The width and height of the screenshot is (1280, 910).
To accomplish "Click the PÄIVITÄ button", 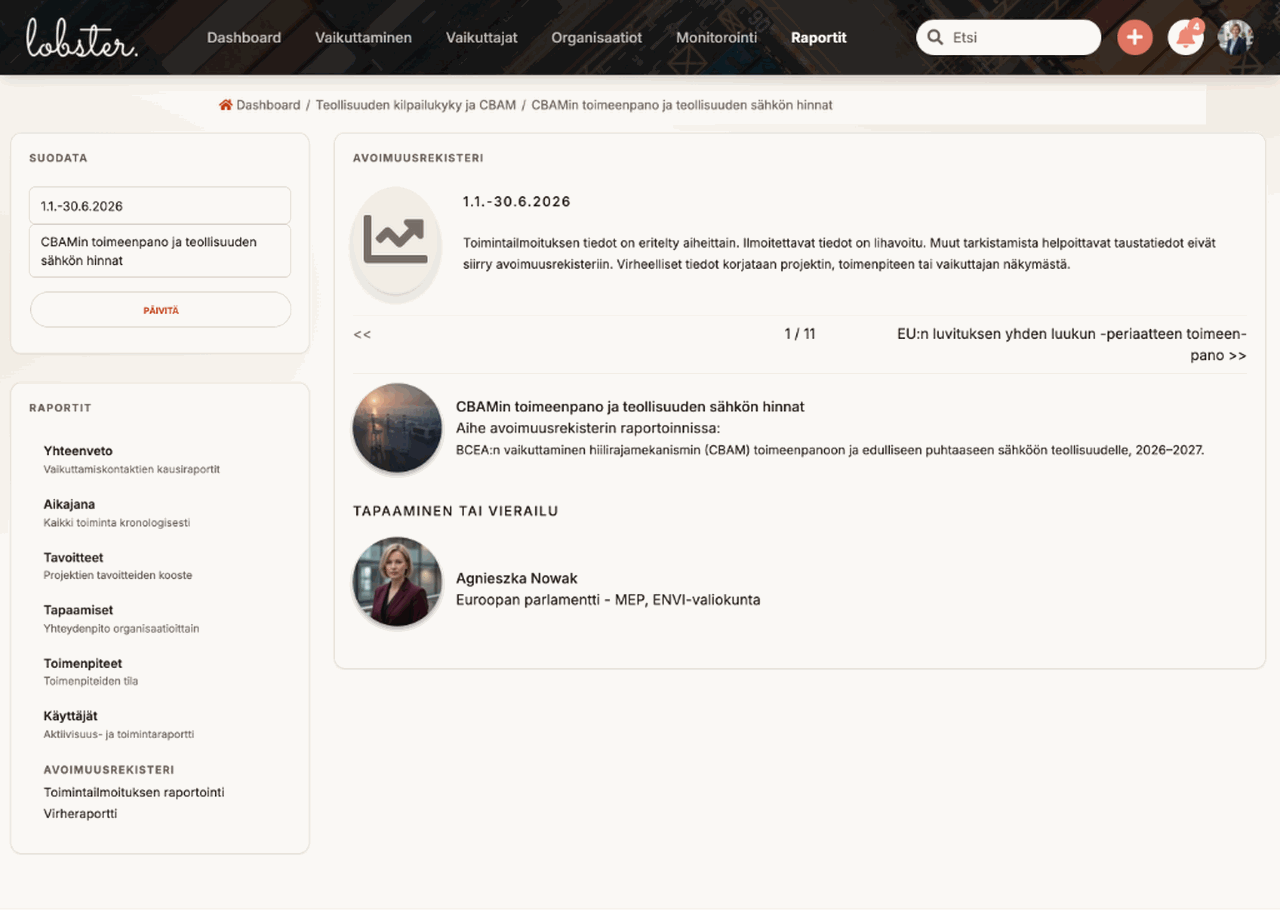I will pyautogui.click(x=160, y=310).
